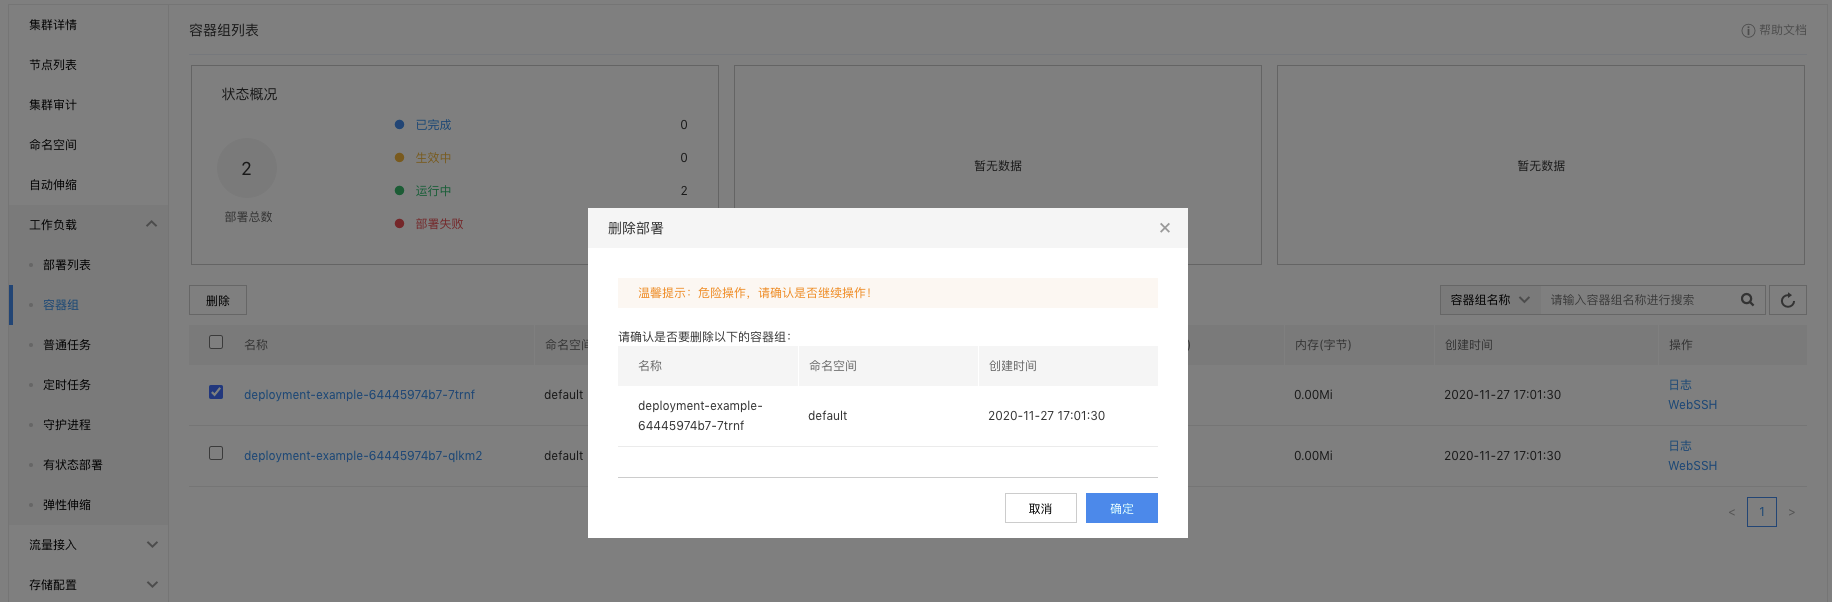The image size is (1832, 602).
Task: Expand the 流量接入 menu section
Action: 152,545
